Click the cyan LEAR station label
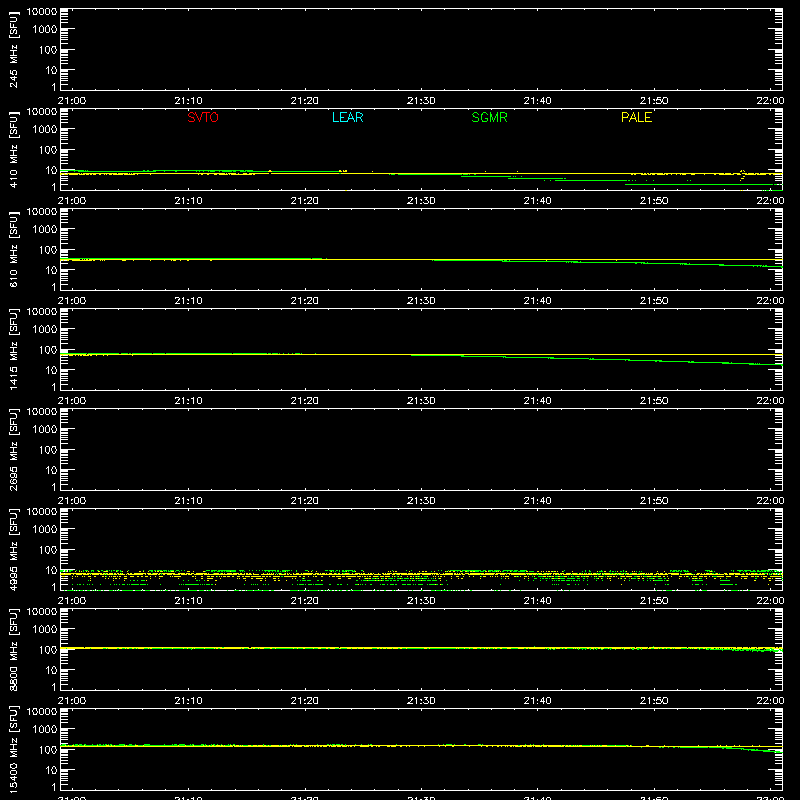This screenshot has width=800, height=800. tap(347, 117)
